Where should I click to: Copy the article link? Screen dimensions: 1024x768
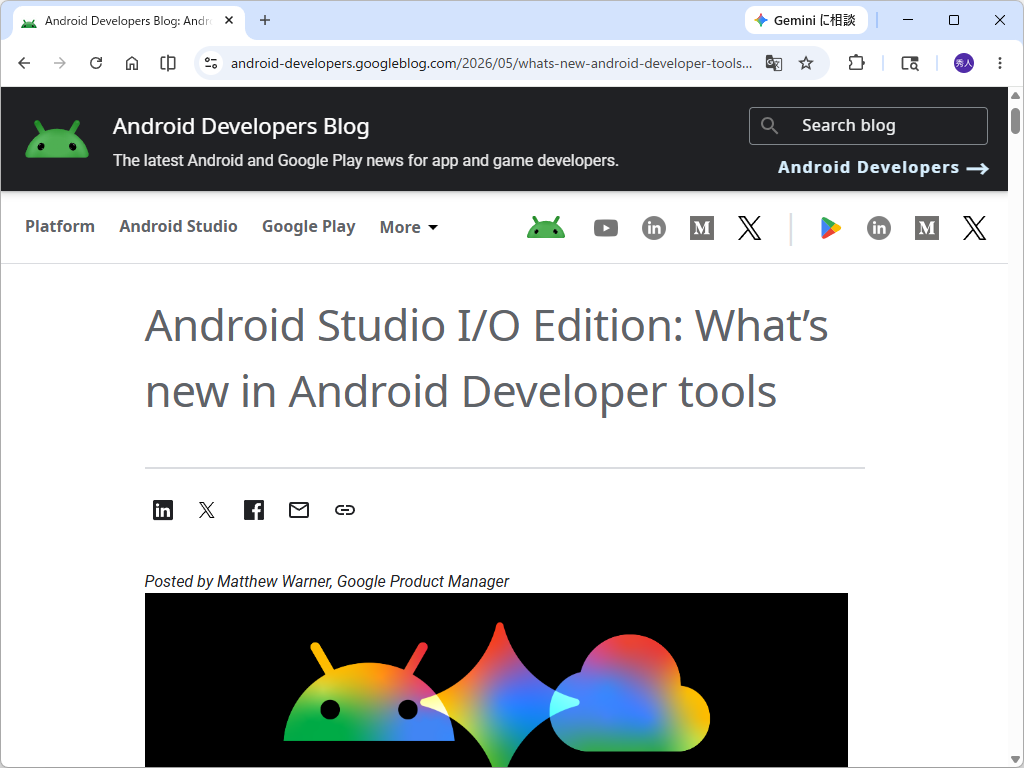tap(345, 510)
